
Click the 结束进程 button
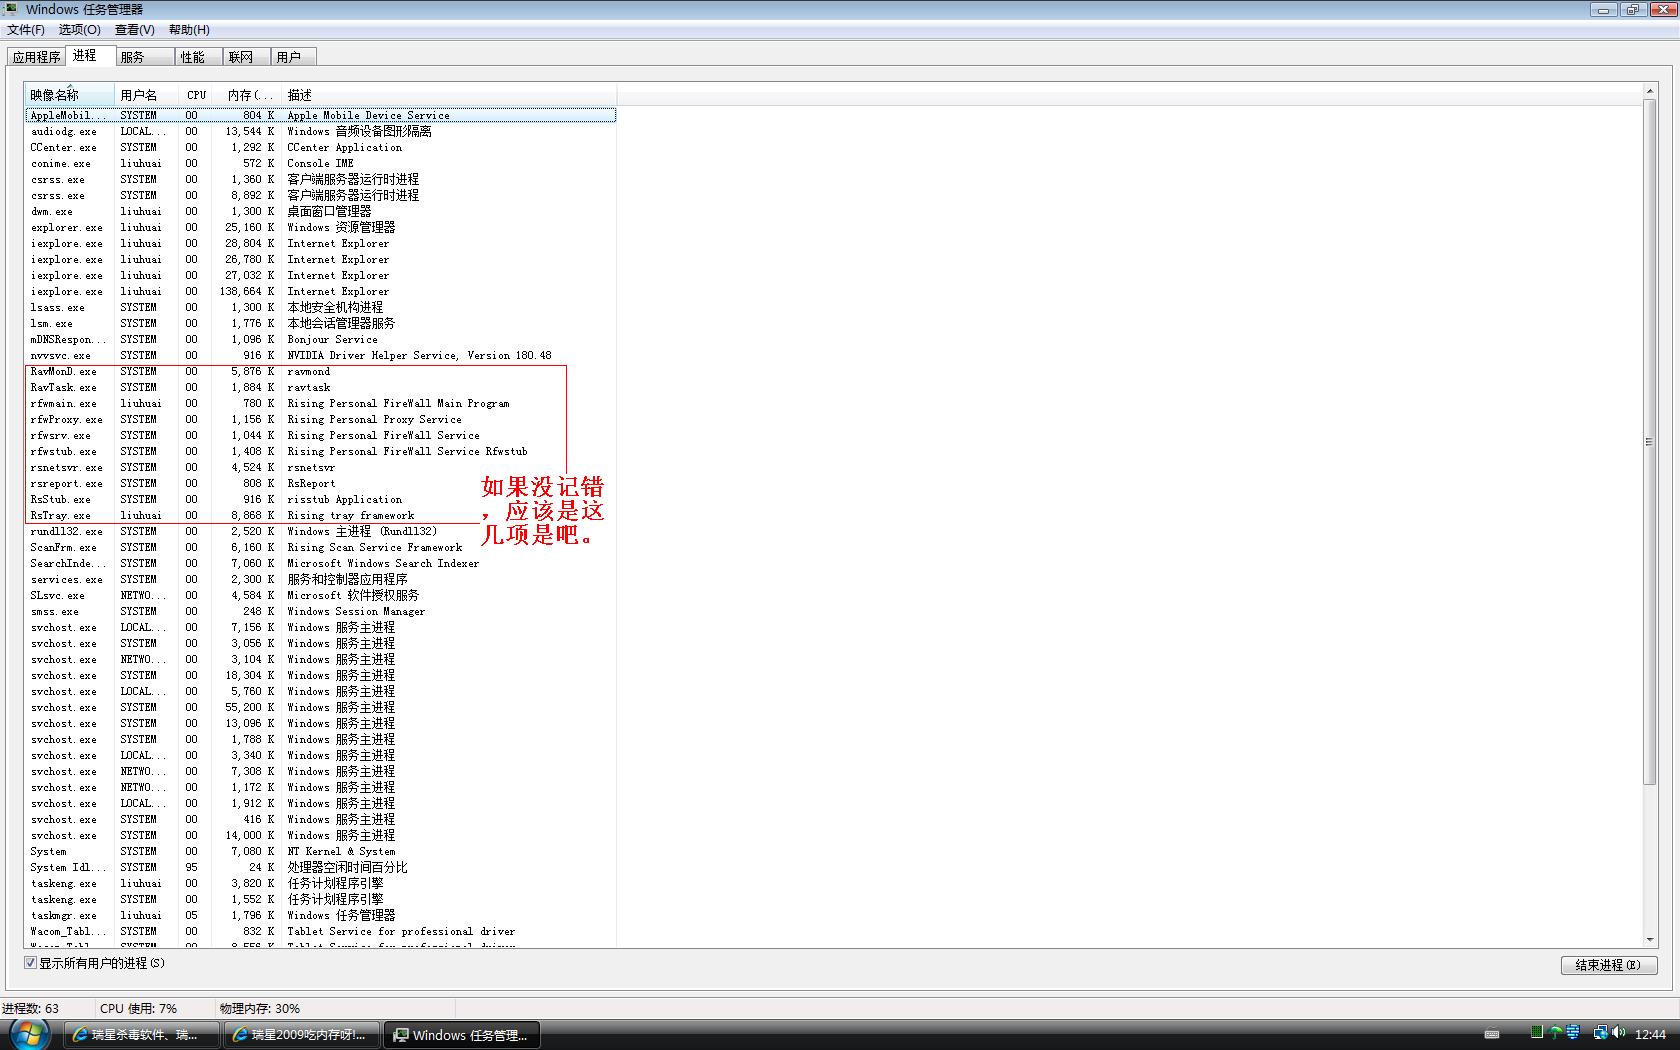[x=1609, y=965]
